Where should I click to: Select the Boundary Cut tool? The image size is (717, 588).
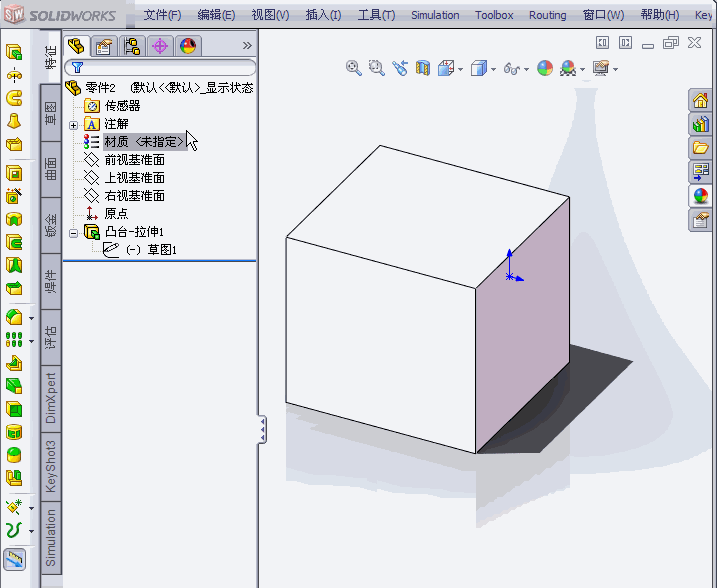coord(14,288)
